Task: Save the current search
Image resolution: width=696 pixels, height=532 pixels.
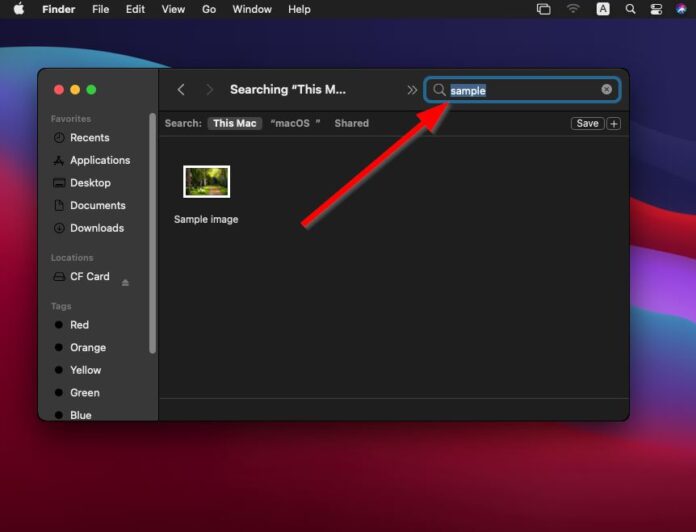Action: pyautogui.click(x=587, y=123)
